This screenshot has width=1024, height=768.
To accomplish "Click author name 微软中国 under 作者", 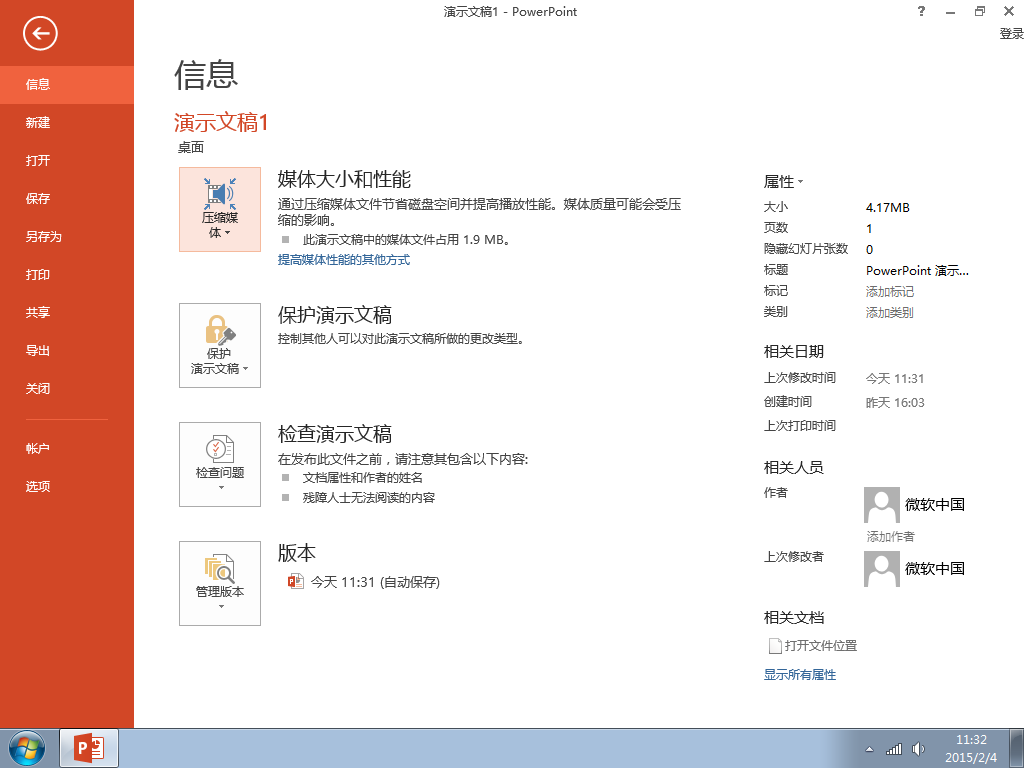I will click(935, 504).
